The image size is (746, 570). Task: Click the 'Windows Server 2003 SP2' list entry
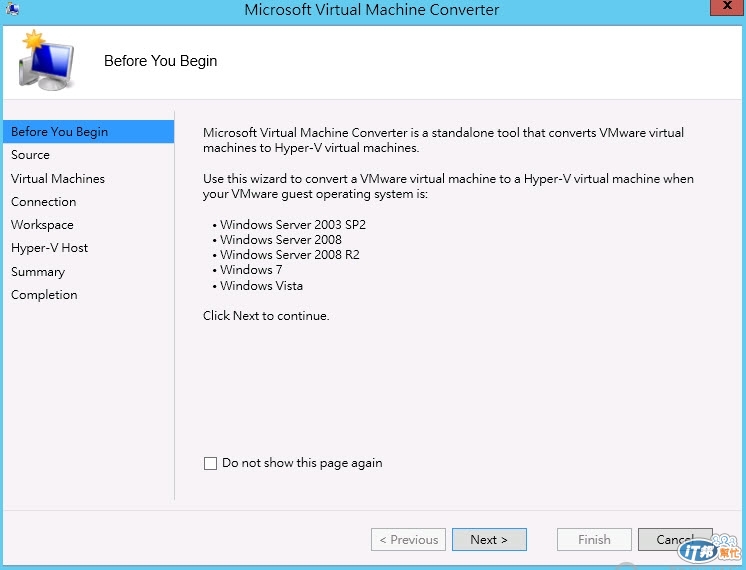pyautogui.click(x=293, y=225)
